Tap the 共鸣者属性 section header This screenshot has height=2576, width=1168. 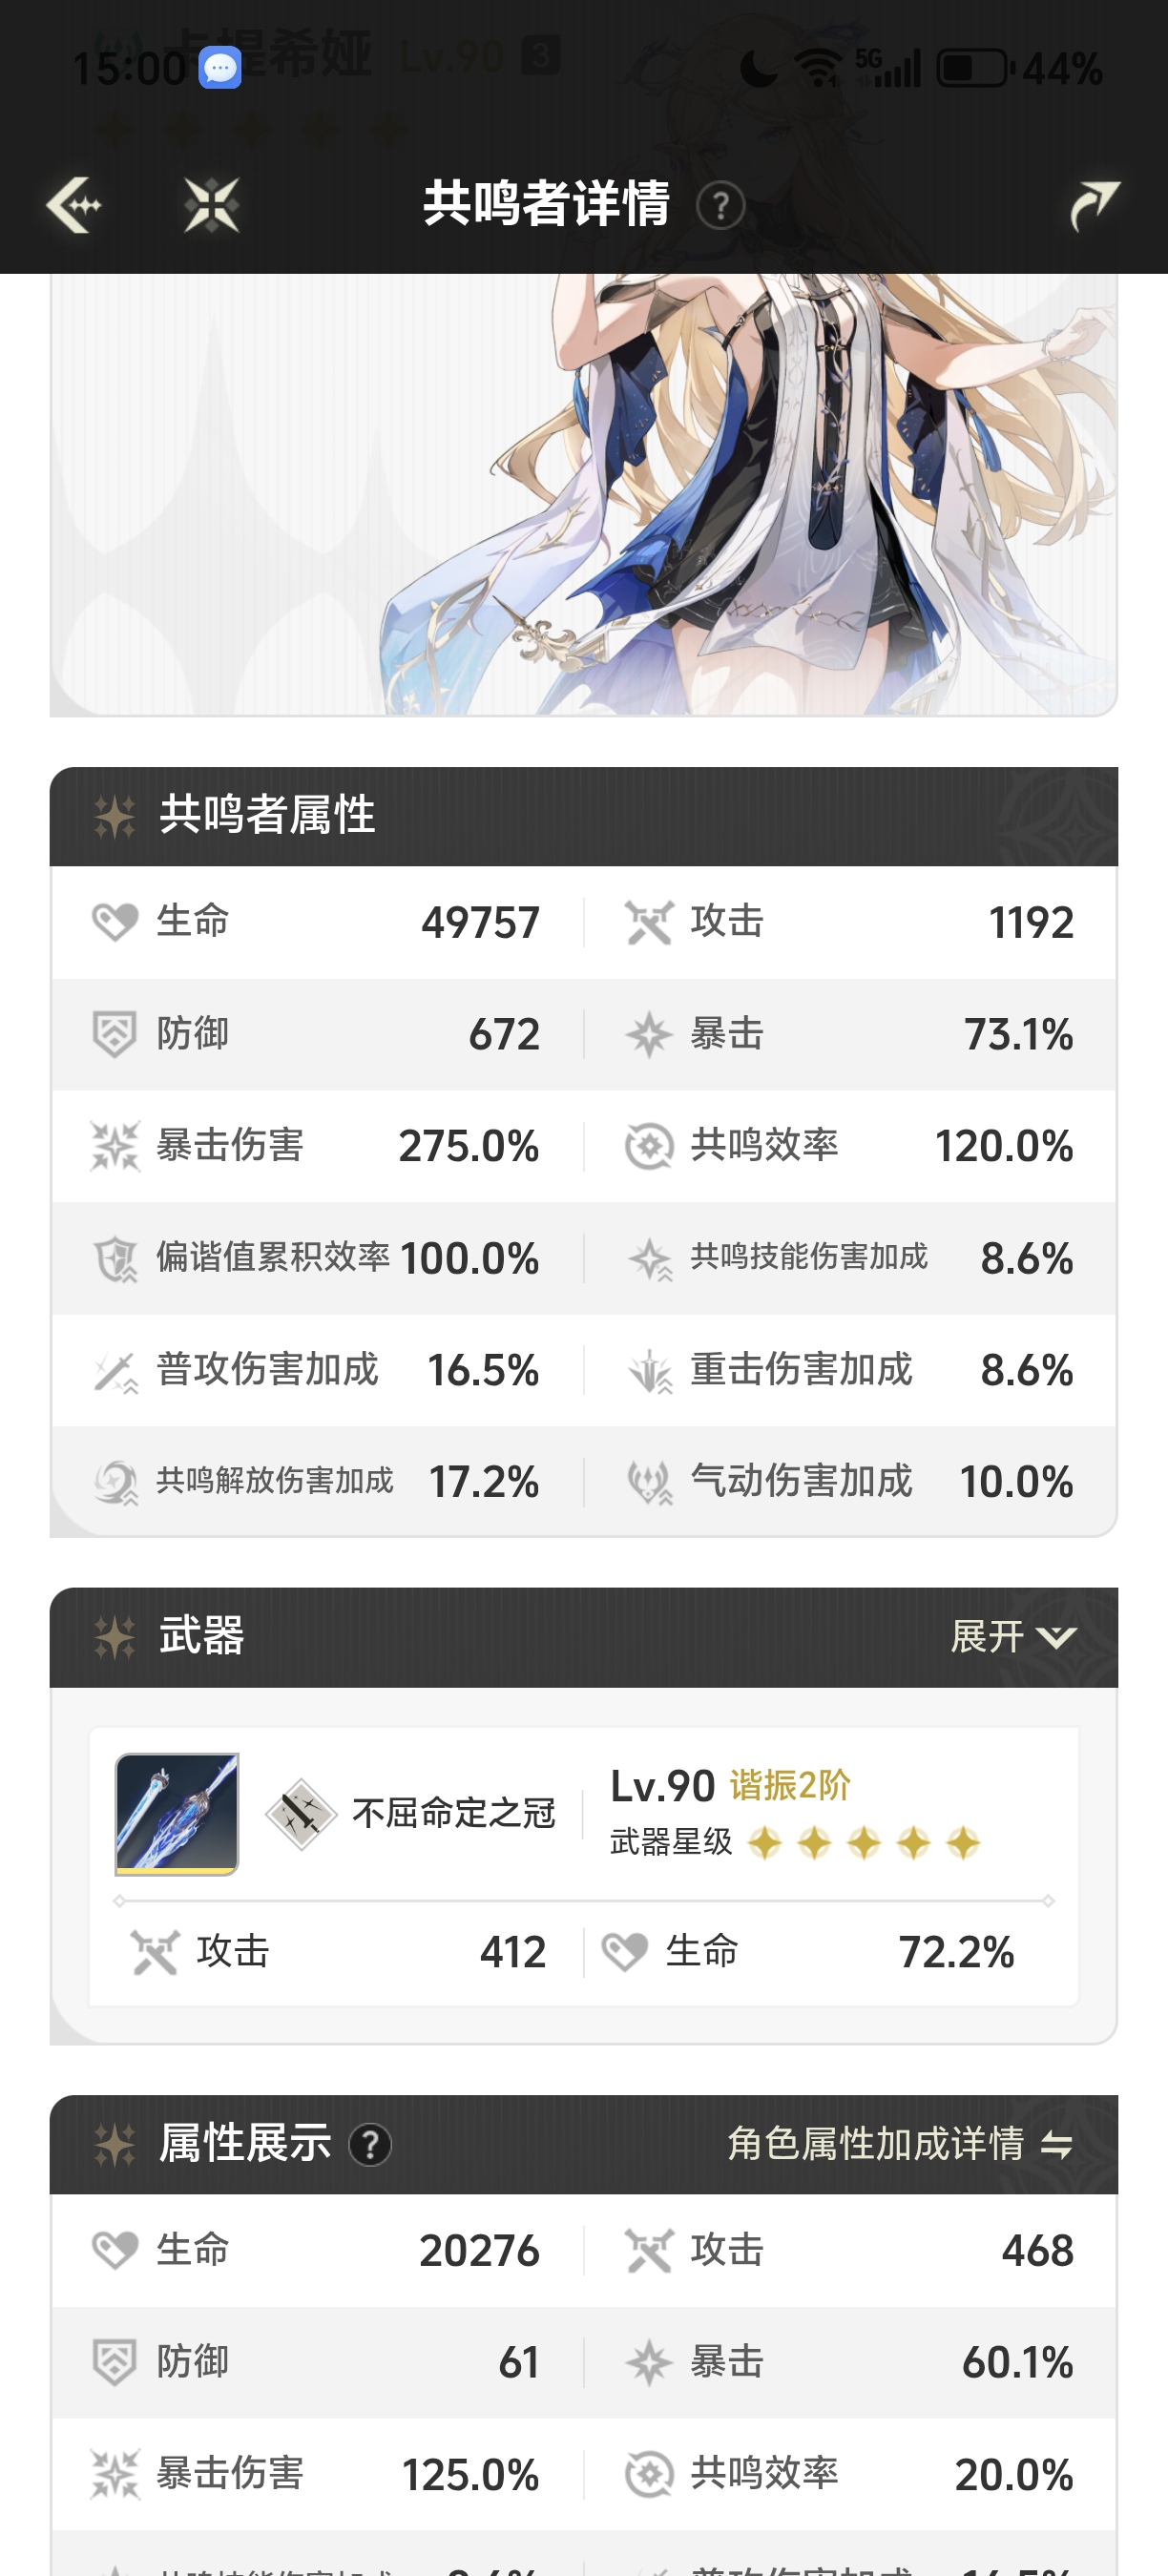click(267, 816)
